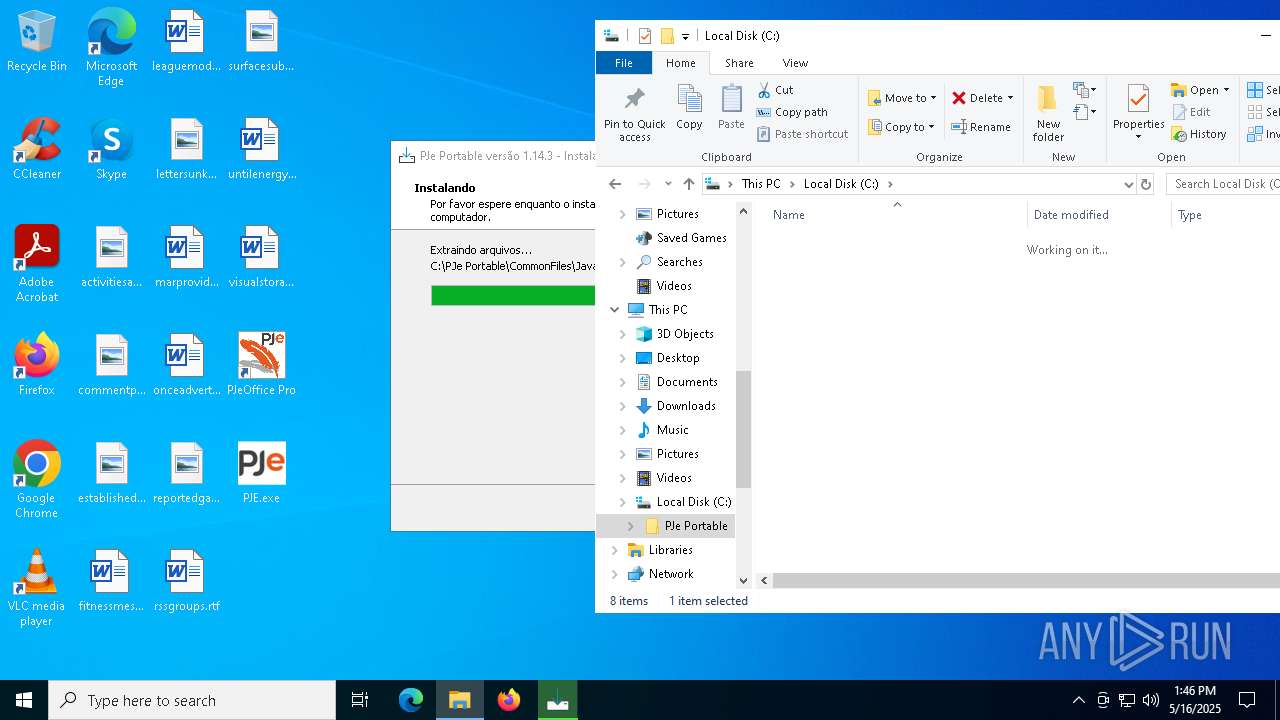Click Search Local Disk input field
Screen dimensions: 1280x720
[x=1224, y=184]
